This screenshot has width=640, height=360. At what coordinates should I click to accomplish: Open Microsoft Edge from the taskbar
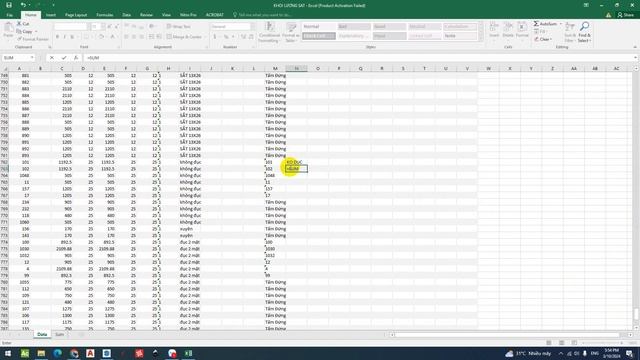tap(58, 353)
